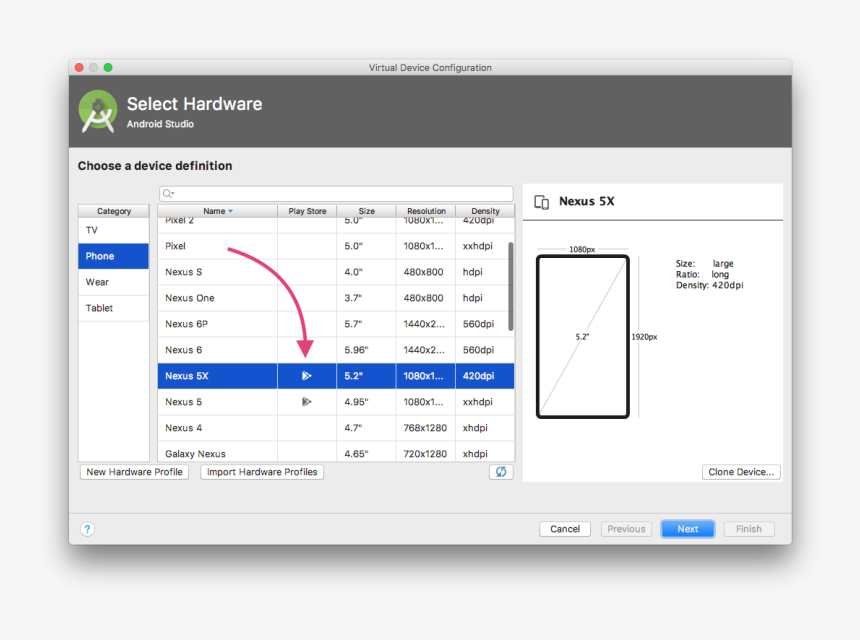Click the Clone Device... button
This screenshot has width=860, height=640.
pyautogui.click(x=741, y=472)
